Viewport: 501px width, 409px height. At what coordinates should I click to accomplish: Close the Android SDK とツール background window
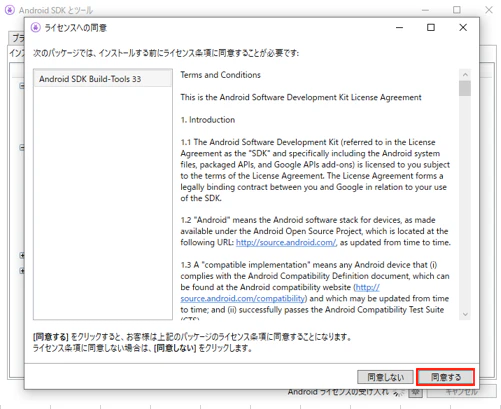tap(489, 10)
